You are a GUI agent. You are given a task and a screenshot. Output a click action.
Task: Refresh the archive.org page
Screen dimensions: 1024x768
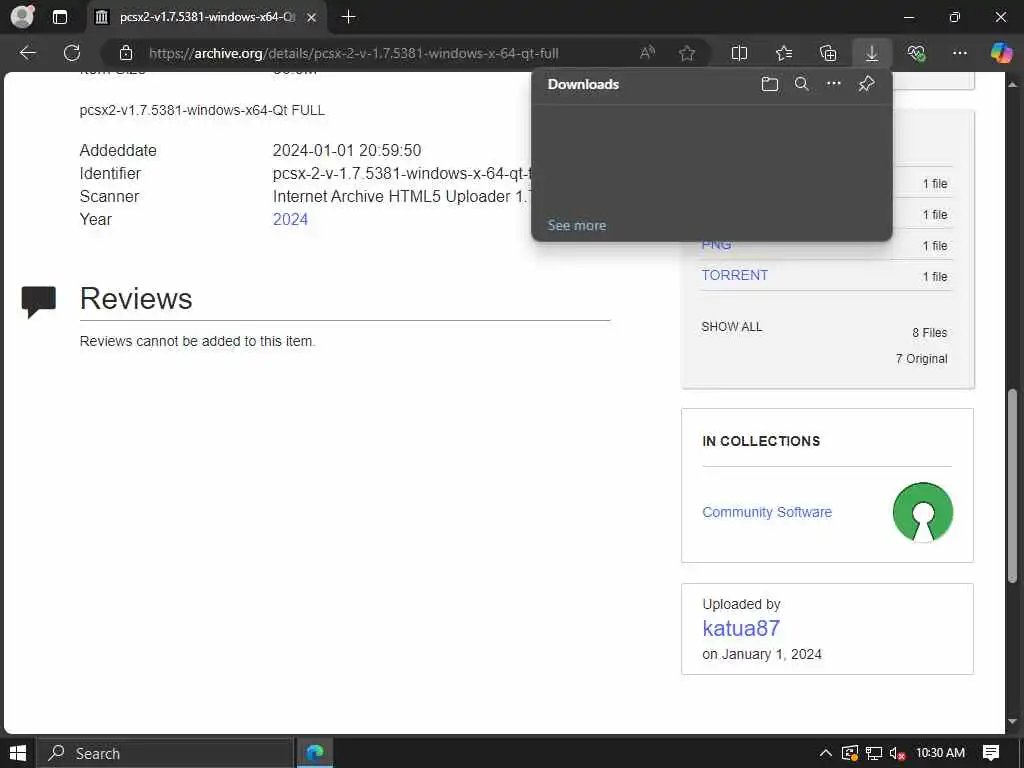[72, 53]
